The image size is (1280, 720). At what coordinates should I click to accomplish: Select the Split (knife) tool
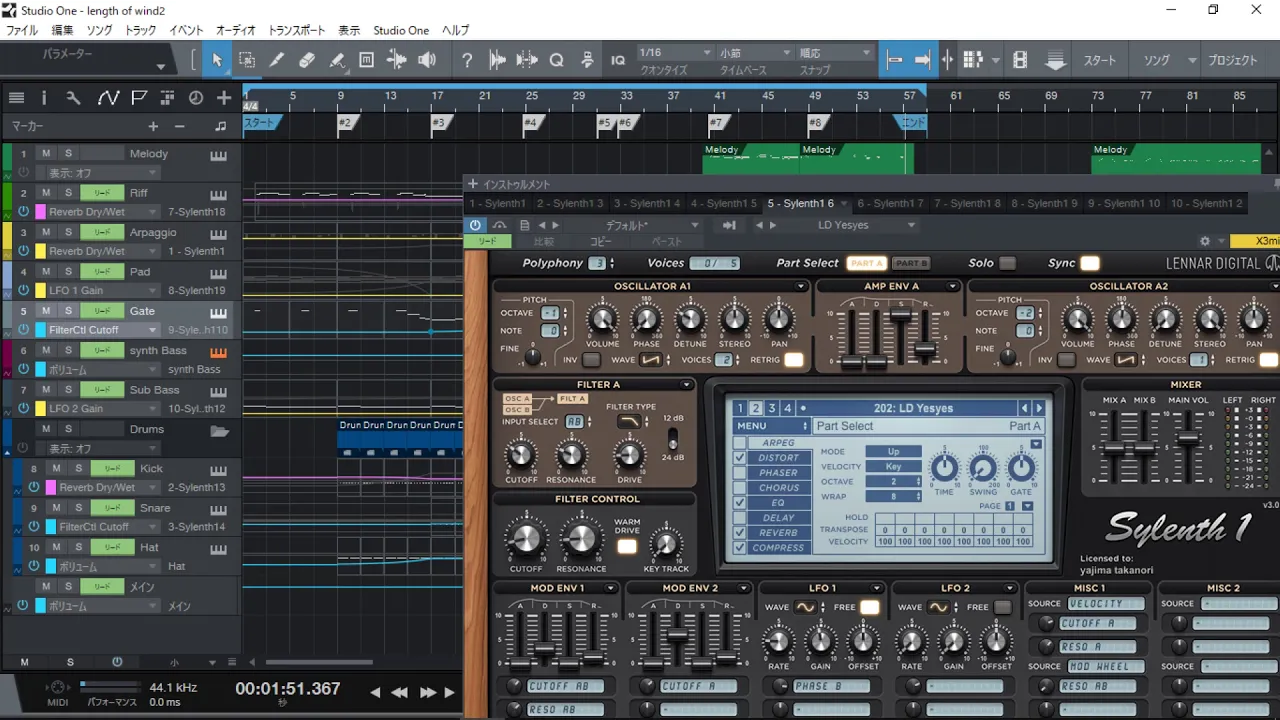point(277,60)
